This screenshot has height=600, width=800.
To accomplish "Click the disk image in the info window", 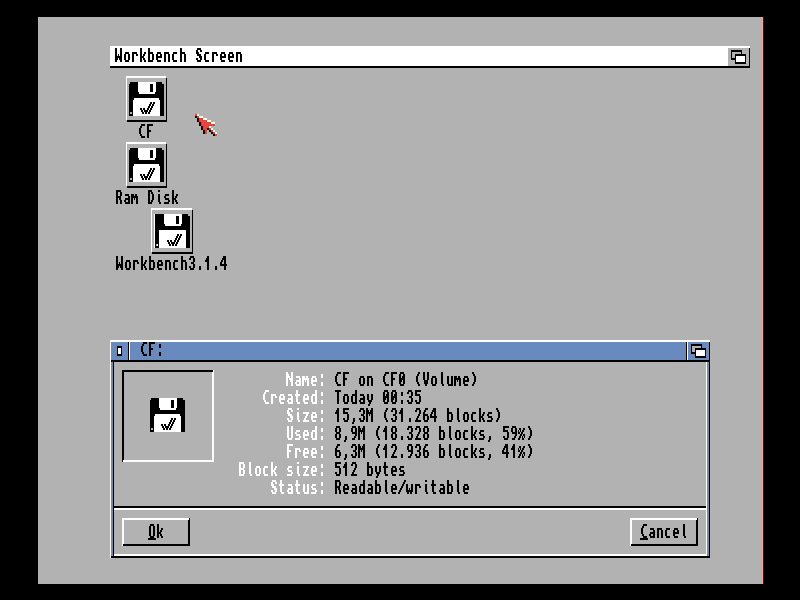I will [x=167, y=415].
